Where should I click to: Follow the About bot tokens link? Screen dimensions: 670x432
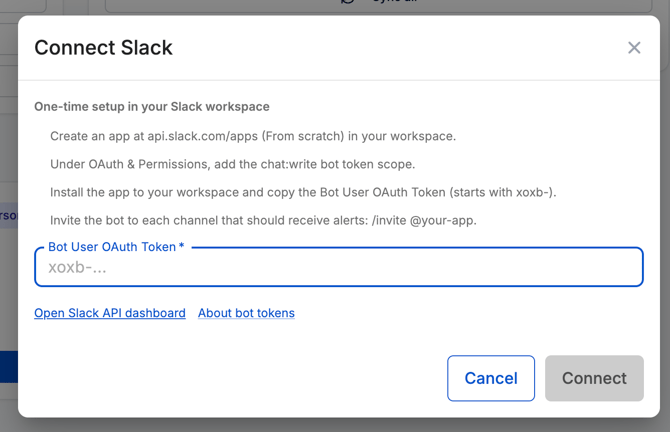point(246,313)
